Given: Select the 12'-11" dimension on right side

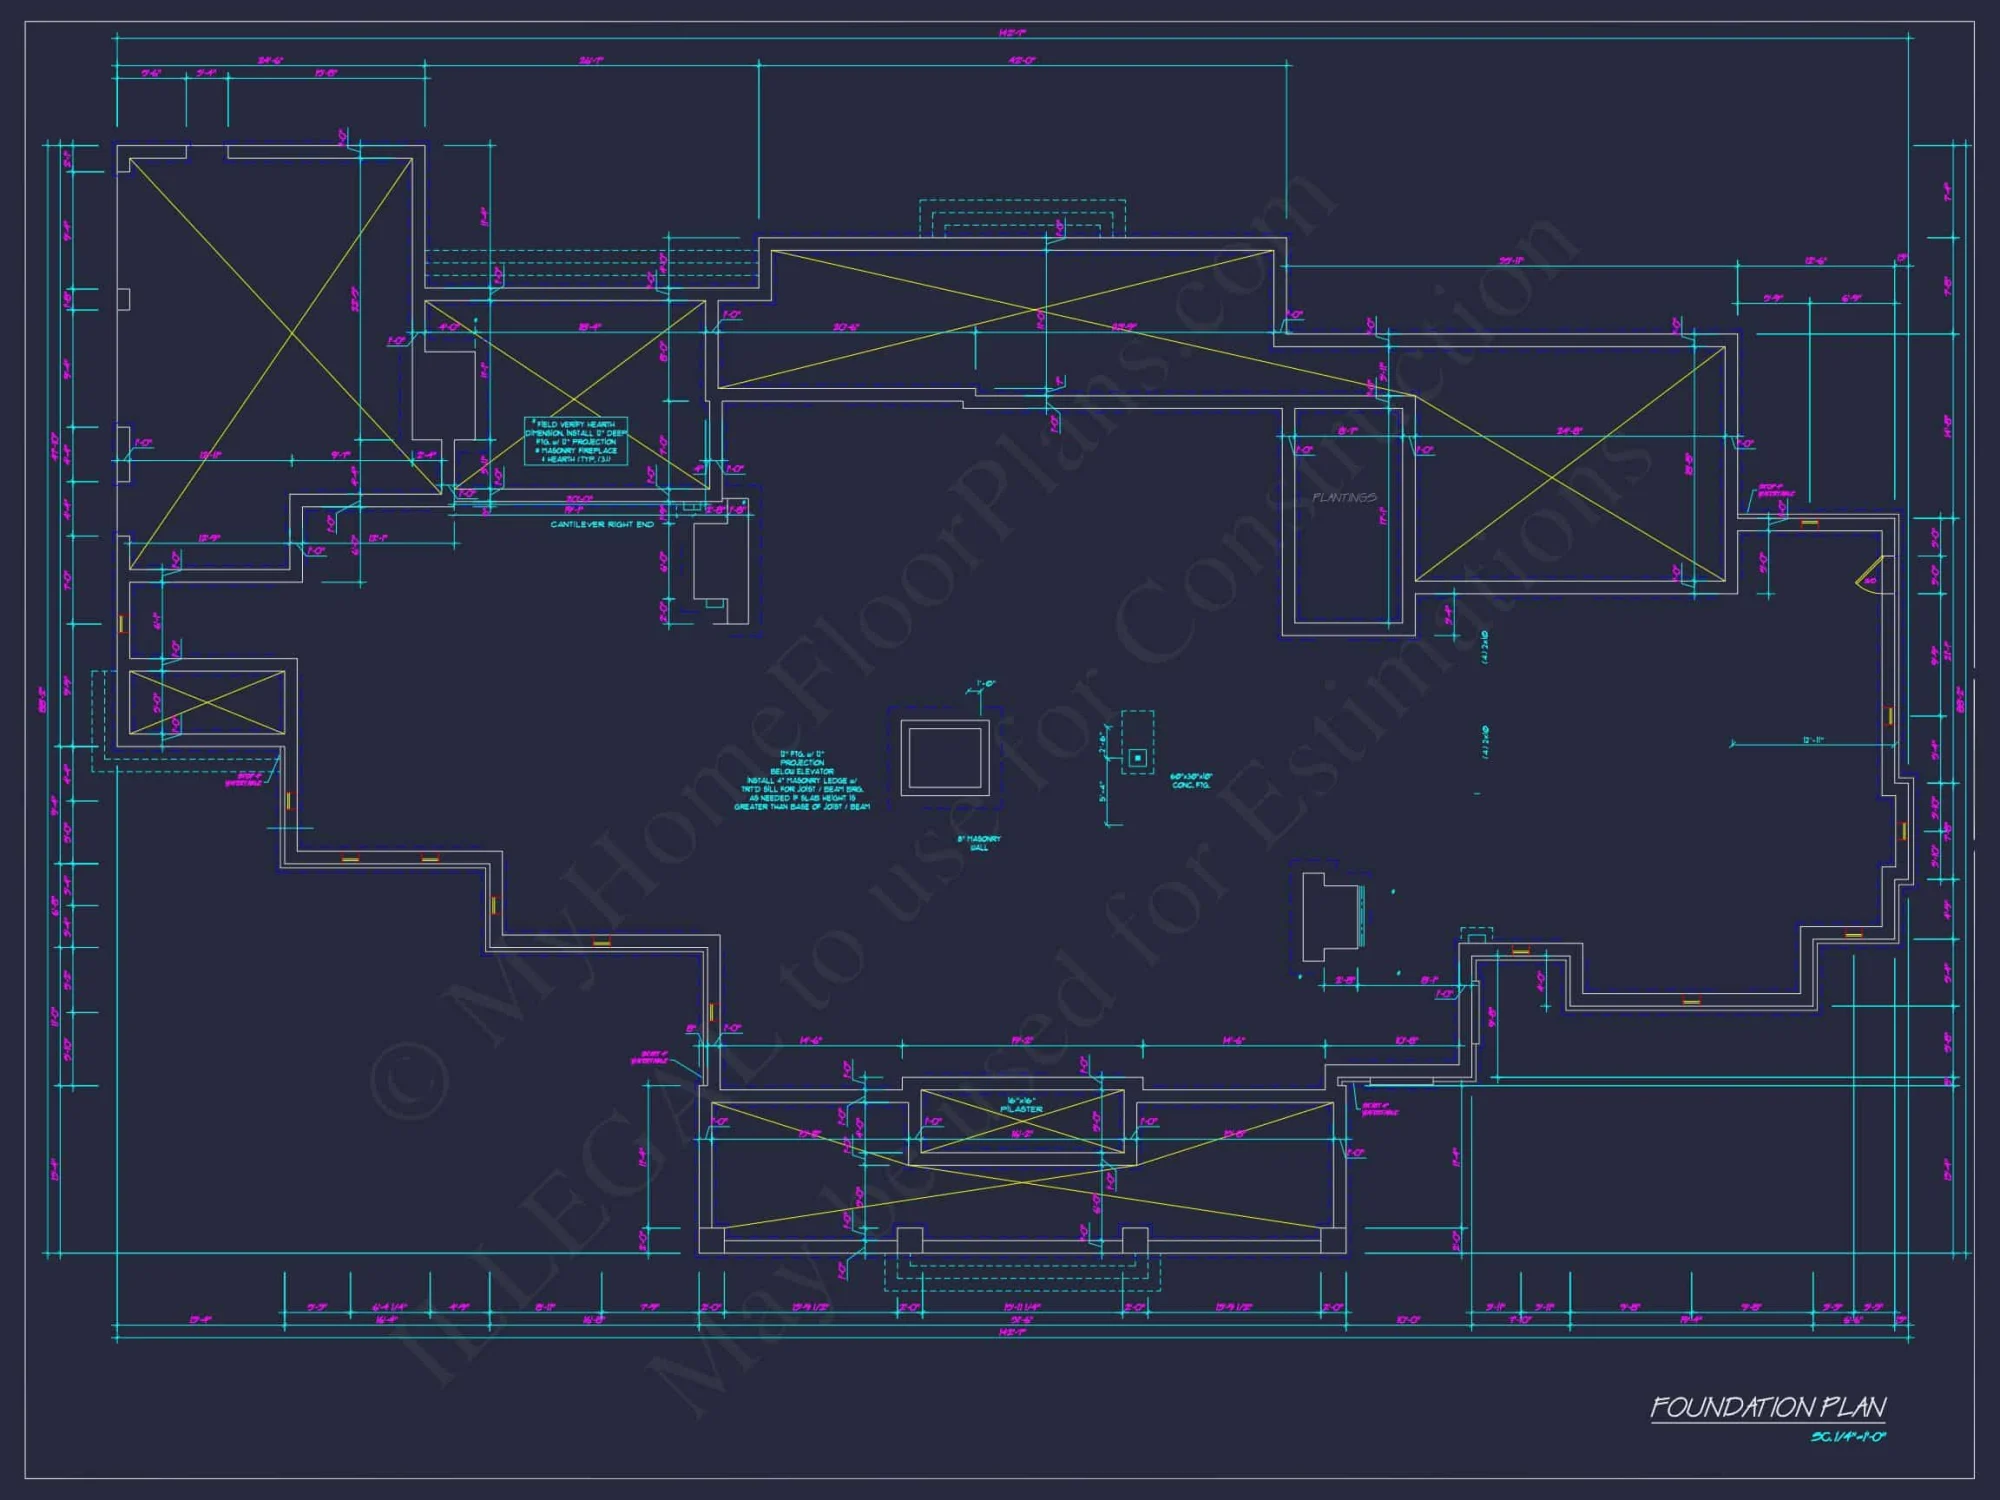Looking at the screenshot, I should (1813, 740).
